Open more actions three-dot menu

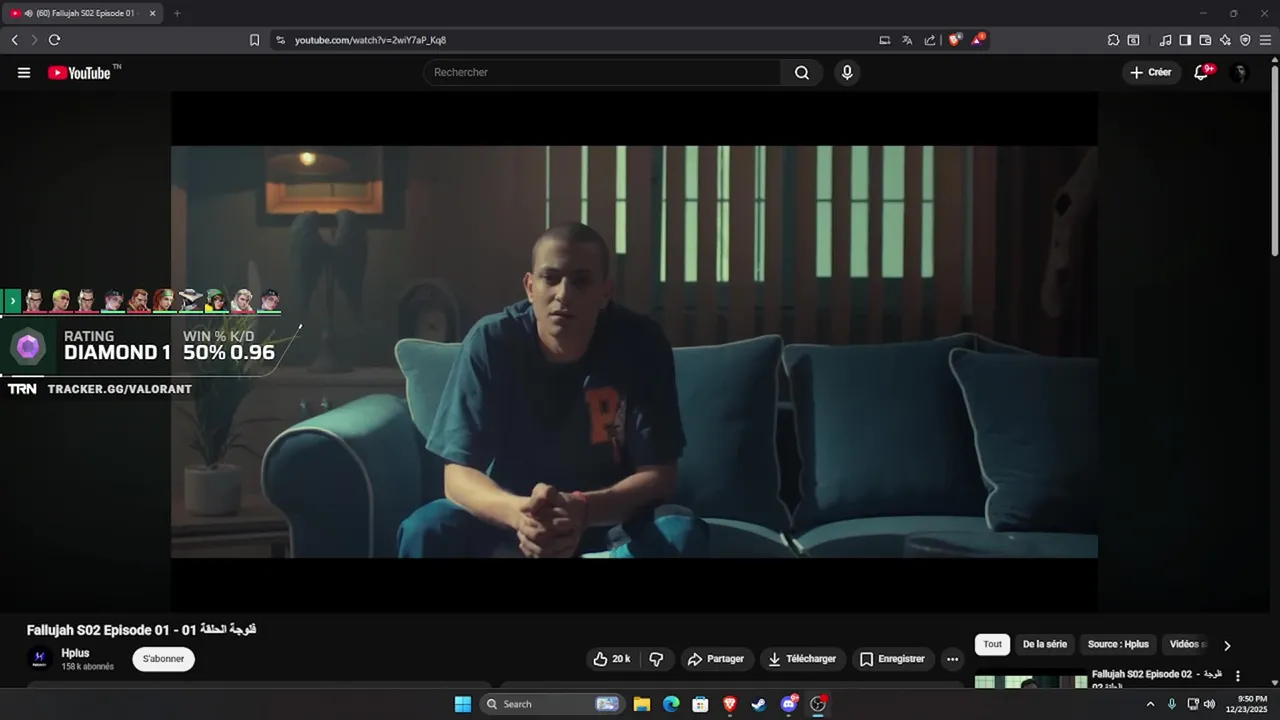[952, 659]
